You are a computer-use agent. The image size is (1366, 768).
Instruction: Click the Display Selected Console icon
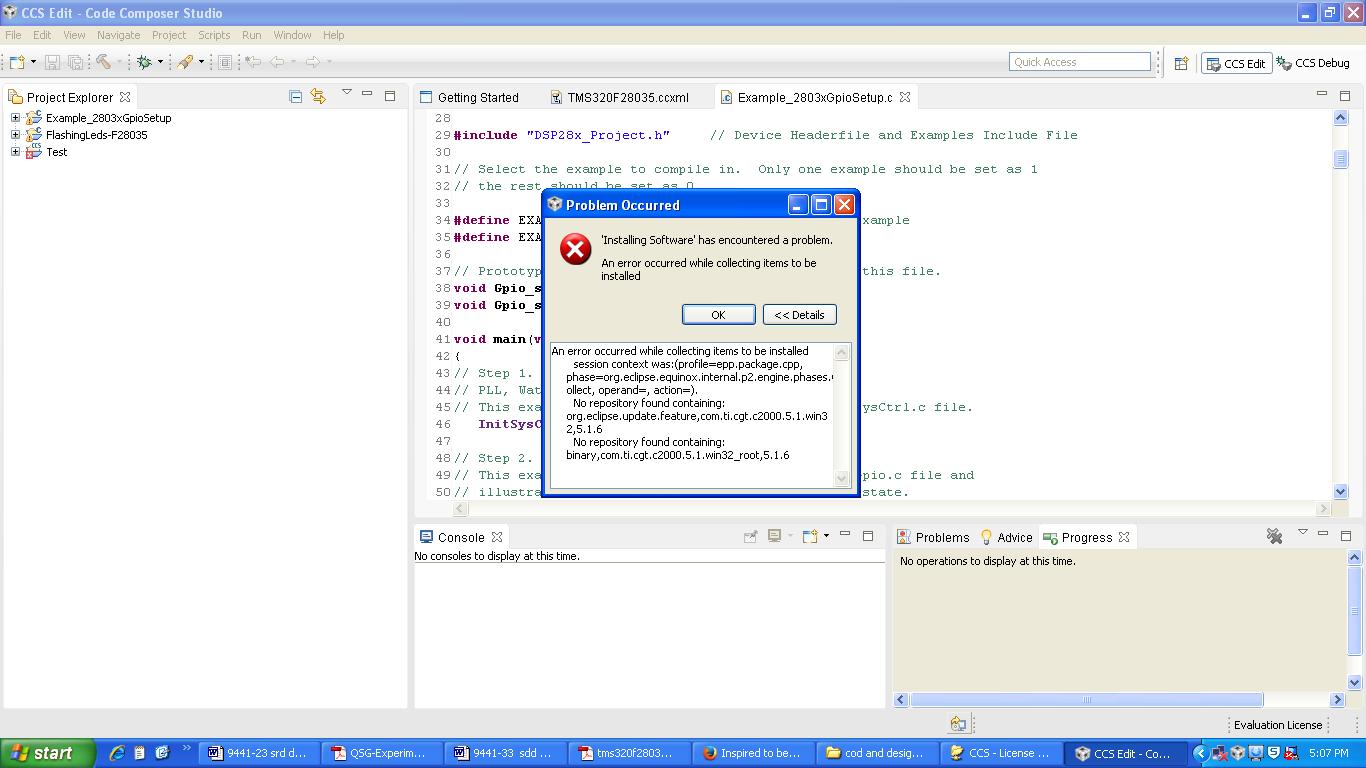point(774,536)
